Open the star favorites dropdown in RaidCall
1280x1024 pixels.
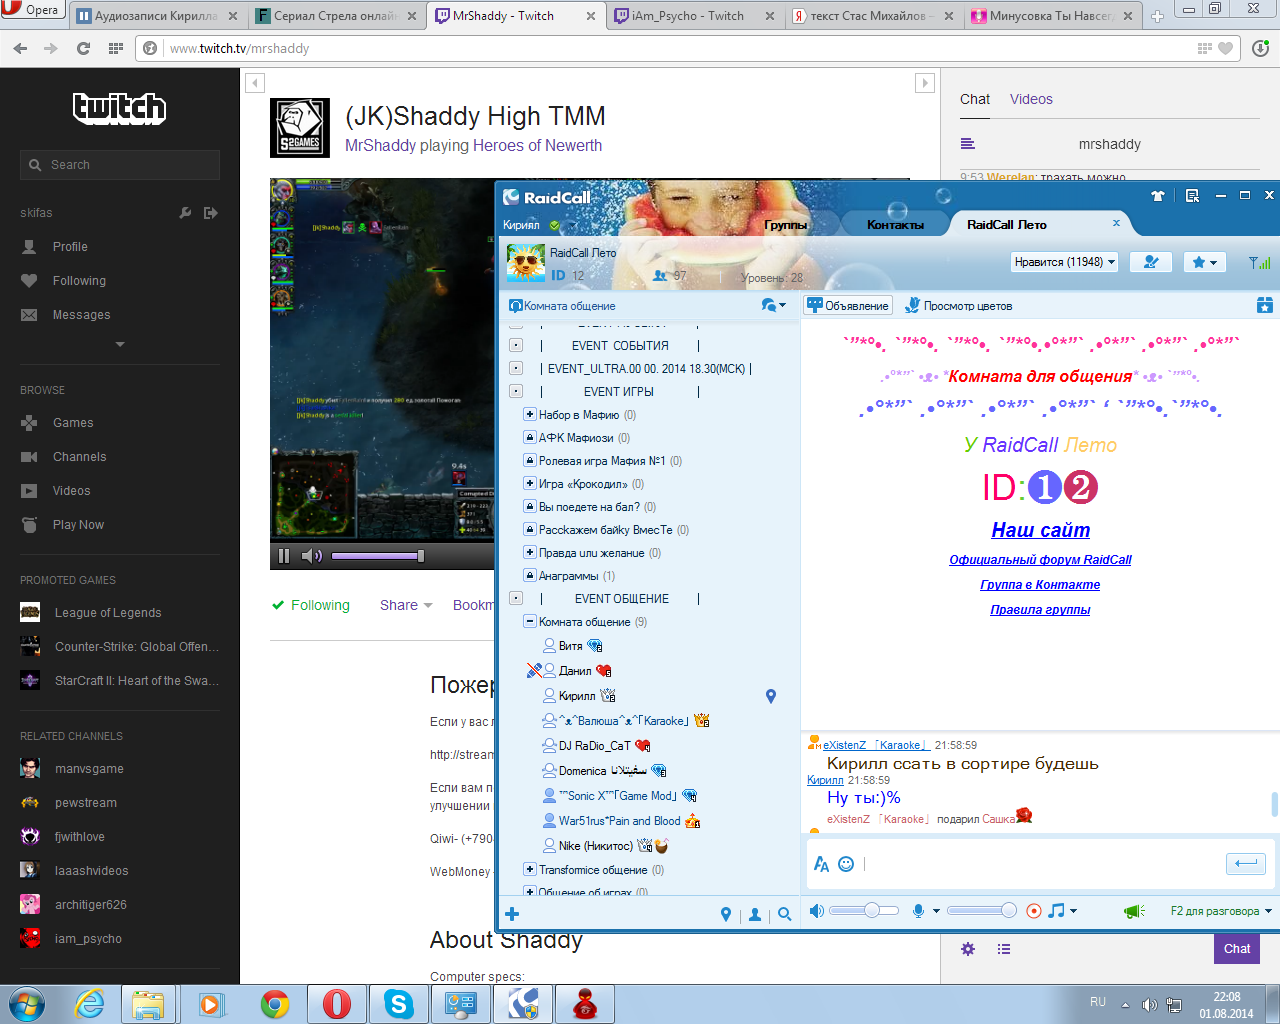click(1205, 262)
